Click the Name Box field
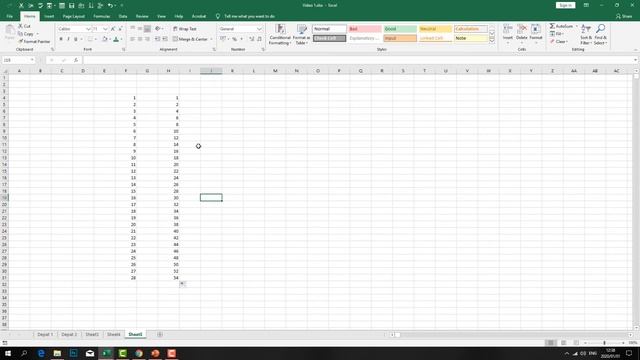The height and width of the screenshot is (360, 640). [18, 60]
